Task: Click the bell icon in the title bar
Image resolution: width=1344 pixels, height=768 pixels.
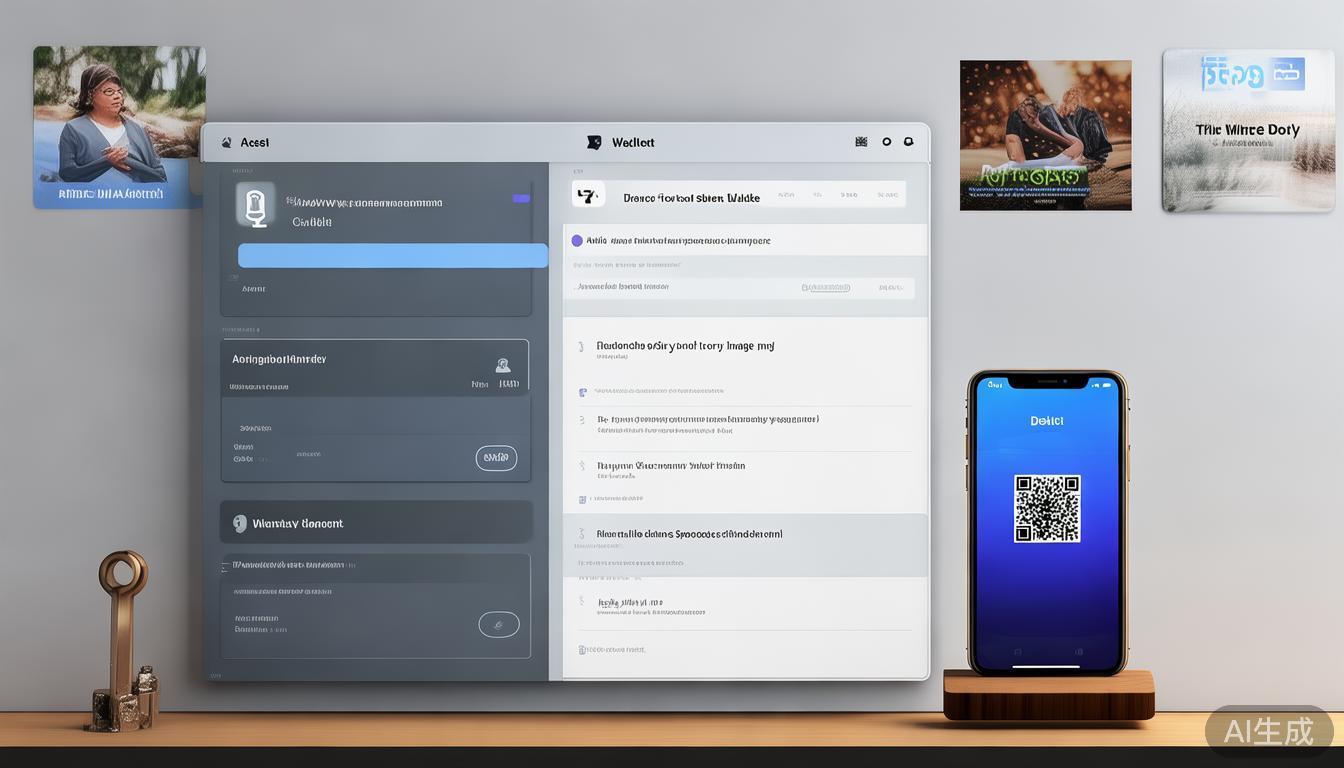Action: coord(908,142)
